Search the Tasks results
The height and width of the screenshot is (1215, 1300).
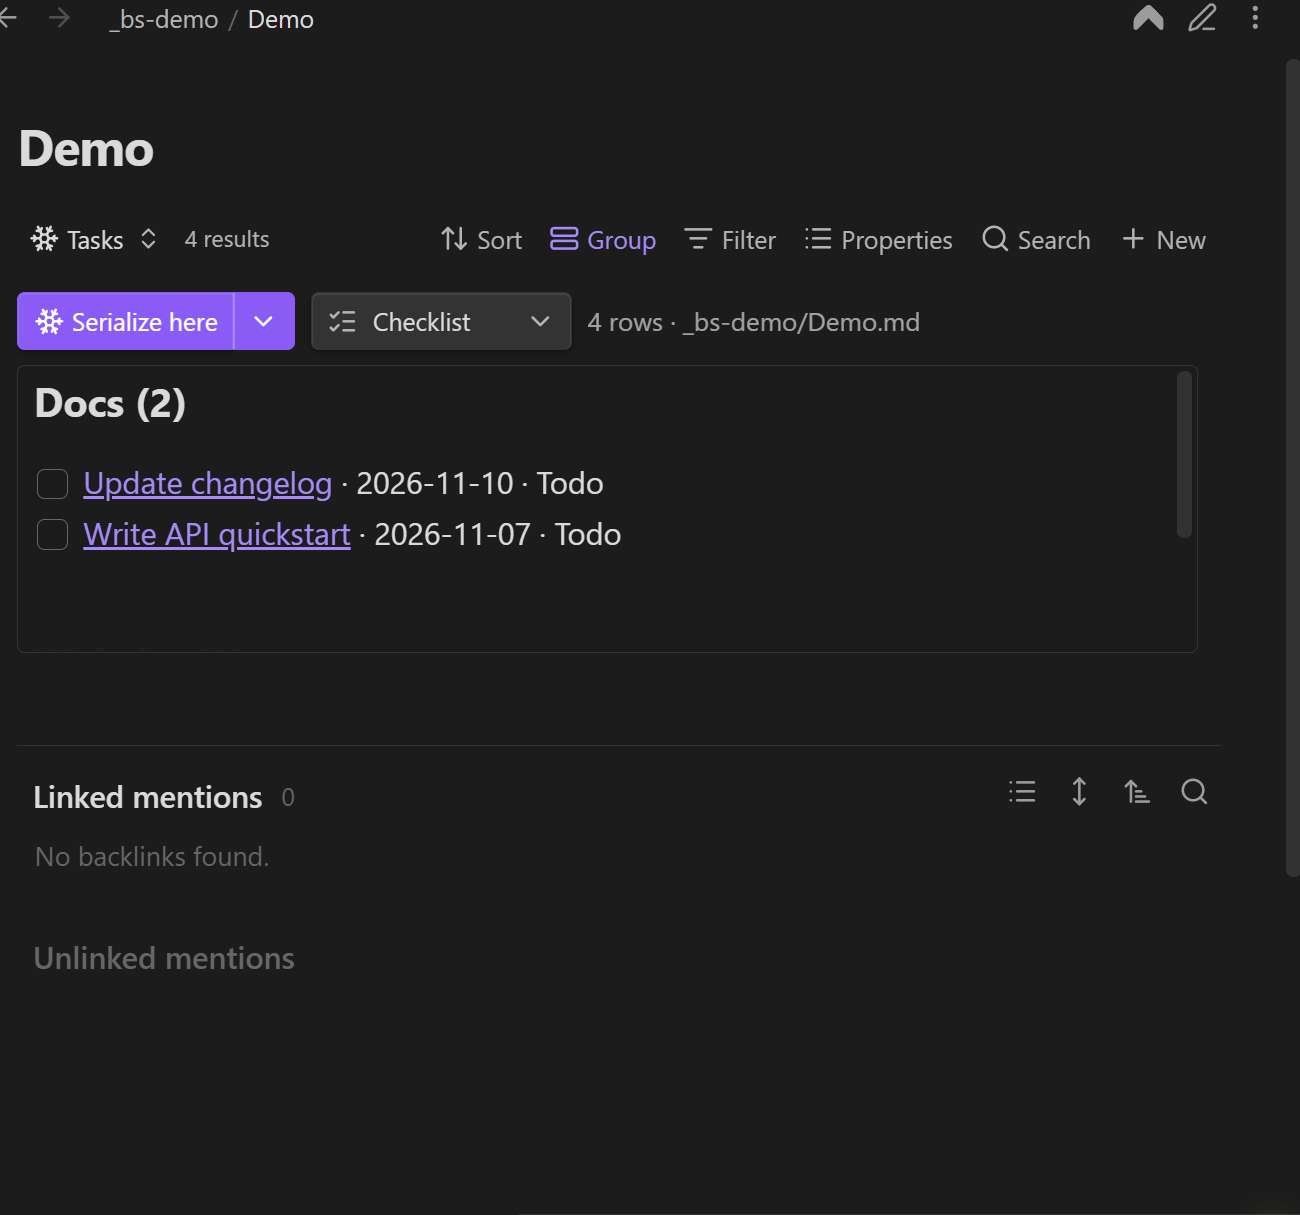(1036, 240)
